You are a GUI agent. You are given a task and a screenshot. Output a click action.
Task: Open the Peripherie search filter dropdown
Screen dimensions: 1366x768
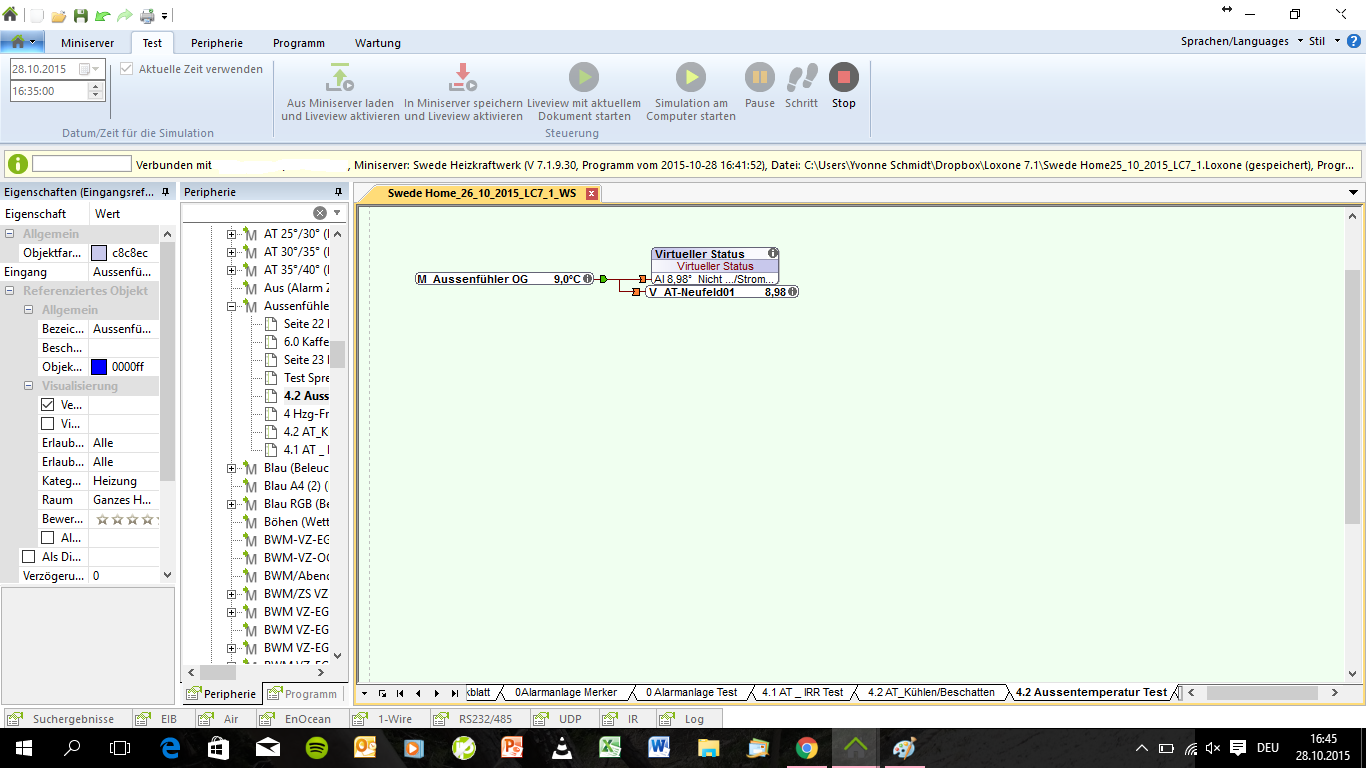(337, 213)
